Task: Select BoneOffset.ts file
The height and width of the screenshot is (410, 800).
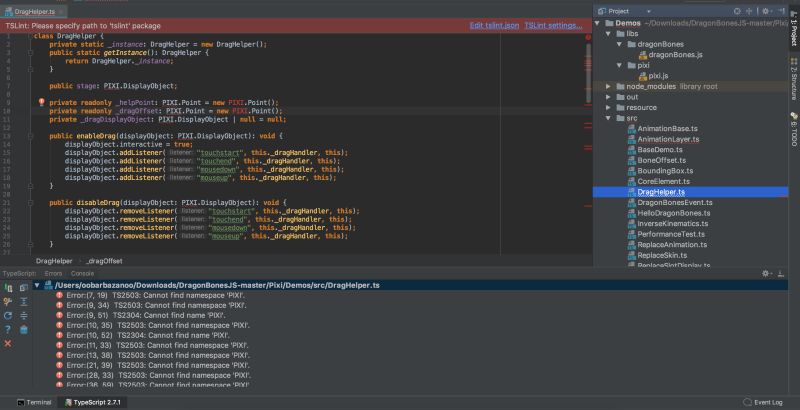Action: (x=657, y=161)
